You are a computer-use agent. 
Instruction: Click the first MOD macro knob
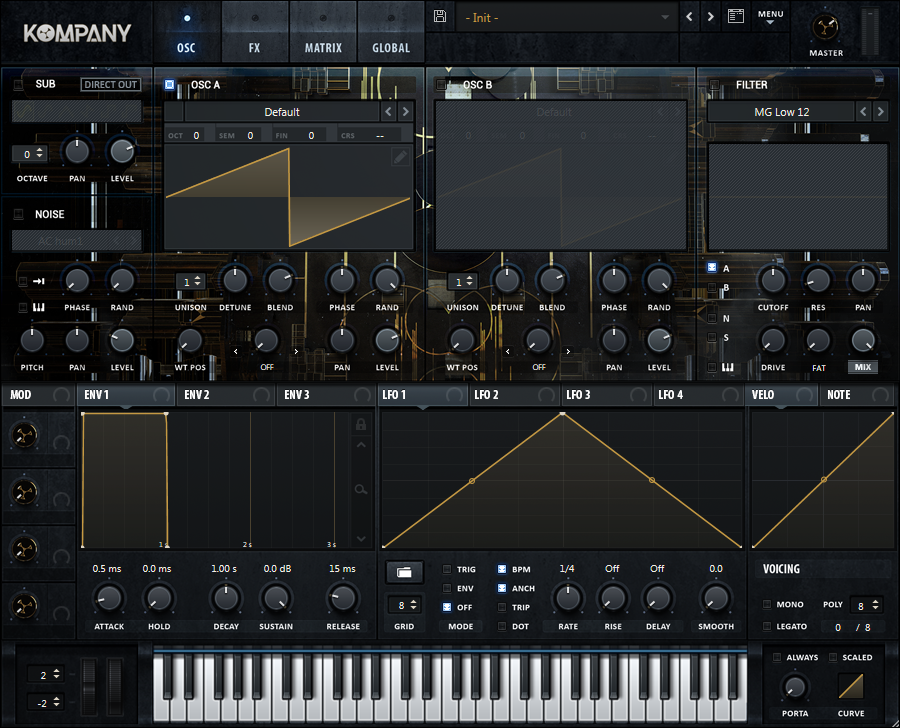pyautogui.click(x=24, y=435)
